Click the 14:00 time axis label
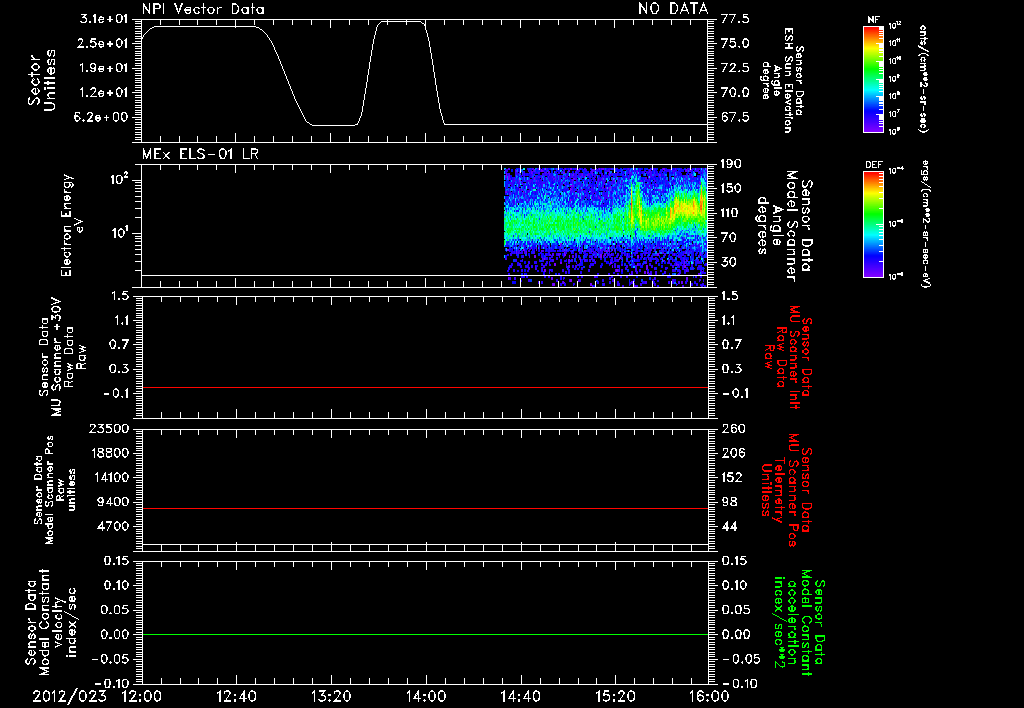This screenshot has height=708, width=1024. (x=425, y=696)
